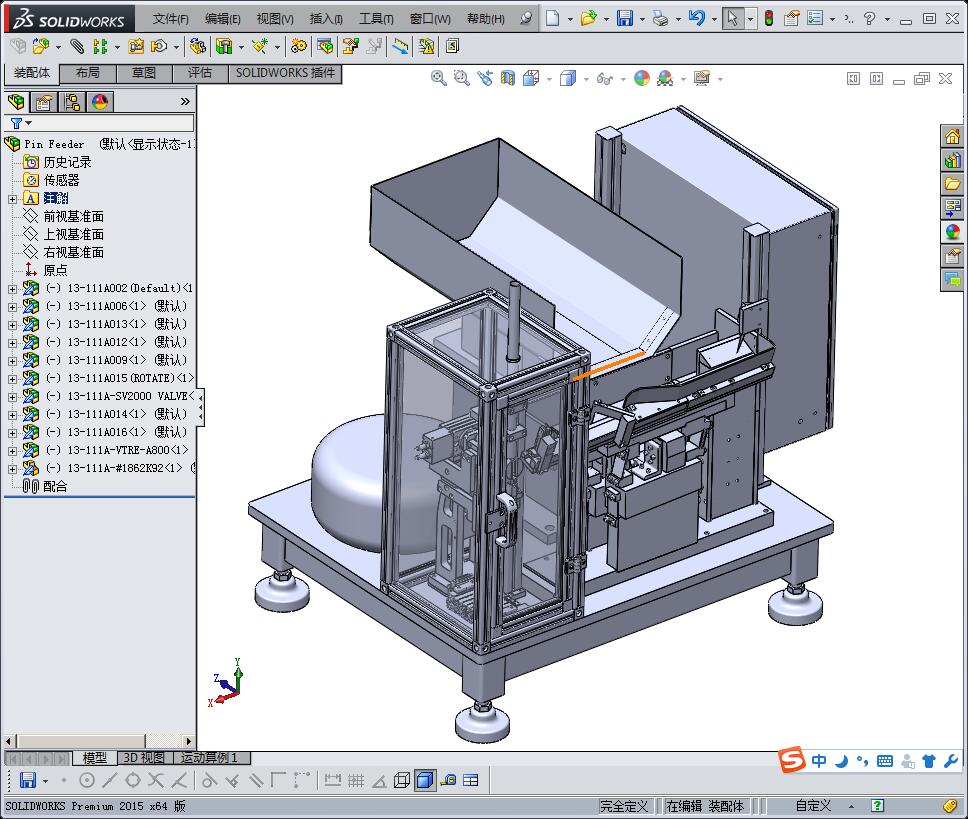Open the Save dropdown arrow in top toolbar
Screen dimensions: 968x819
click(642, 19)
